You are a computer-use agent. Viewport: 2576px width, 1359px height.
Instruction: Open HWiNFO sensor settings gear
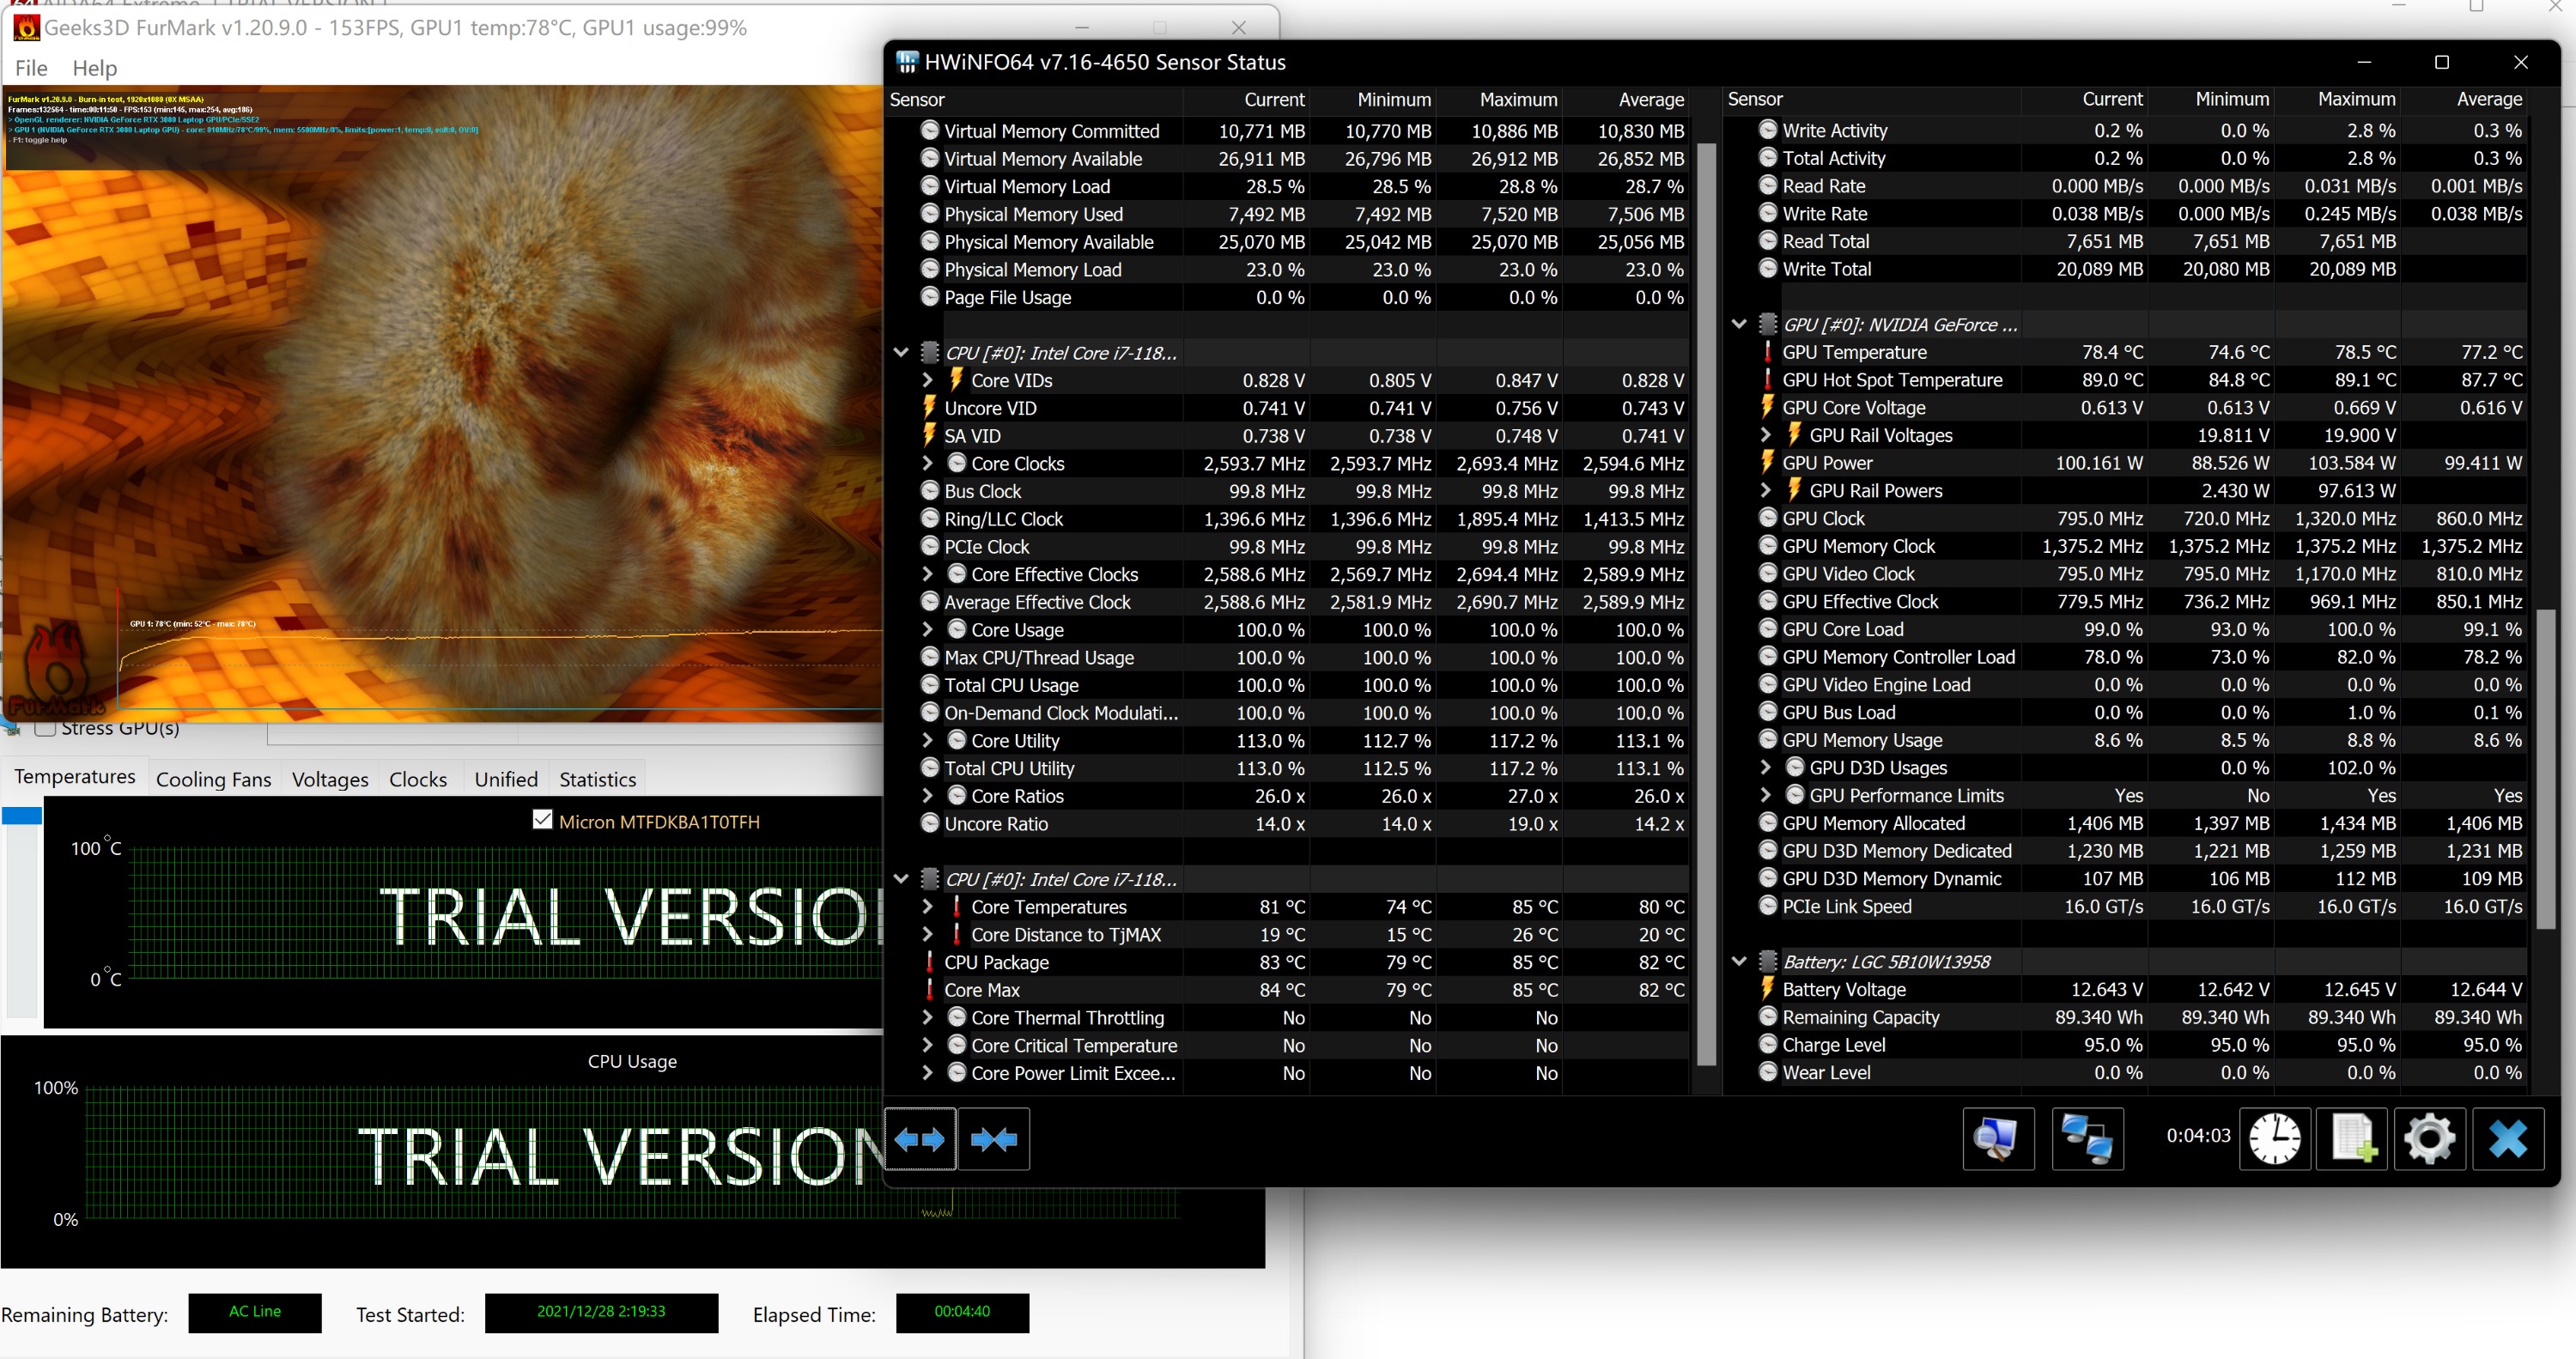2429,1138
